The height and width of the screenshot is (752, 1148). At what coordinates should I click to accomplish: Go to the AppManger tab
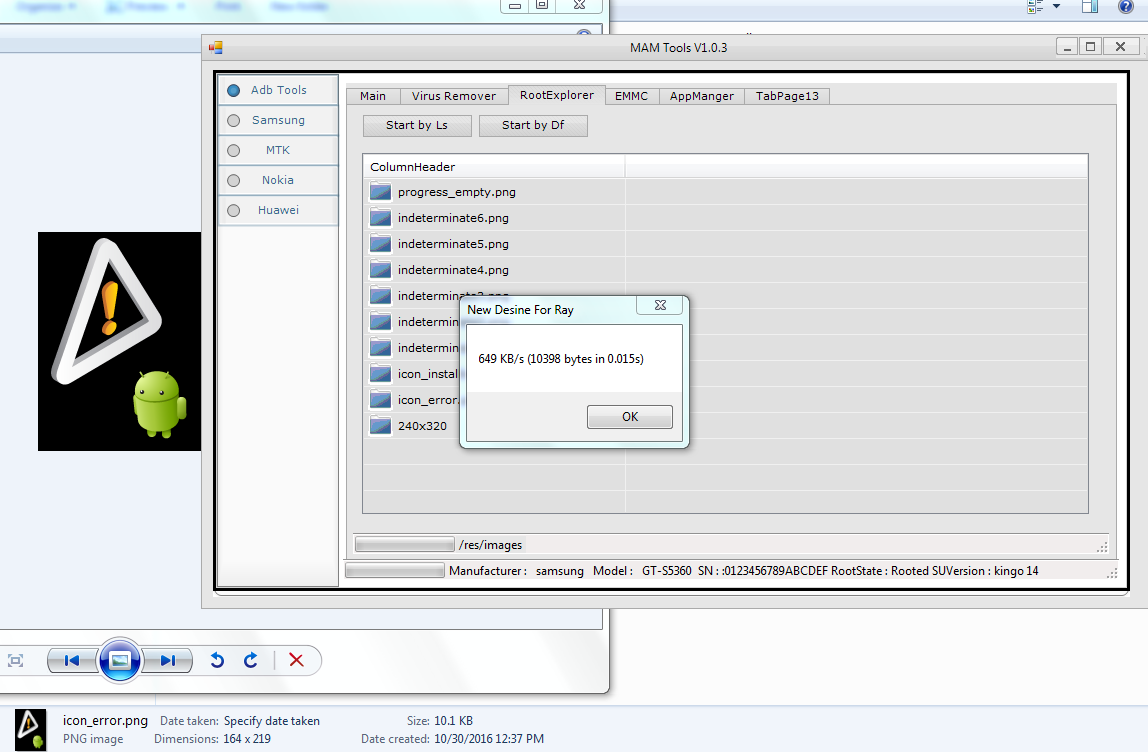click(x=701, y=96)
